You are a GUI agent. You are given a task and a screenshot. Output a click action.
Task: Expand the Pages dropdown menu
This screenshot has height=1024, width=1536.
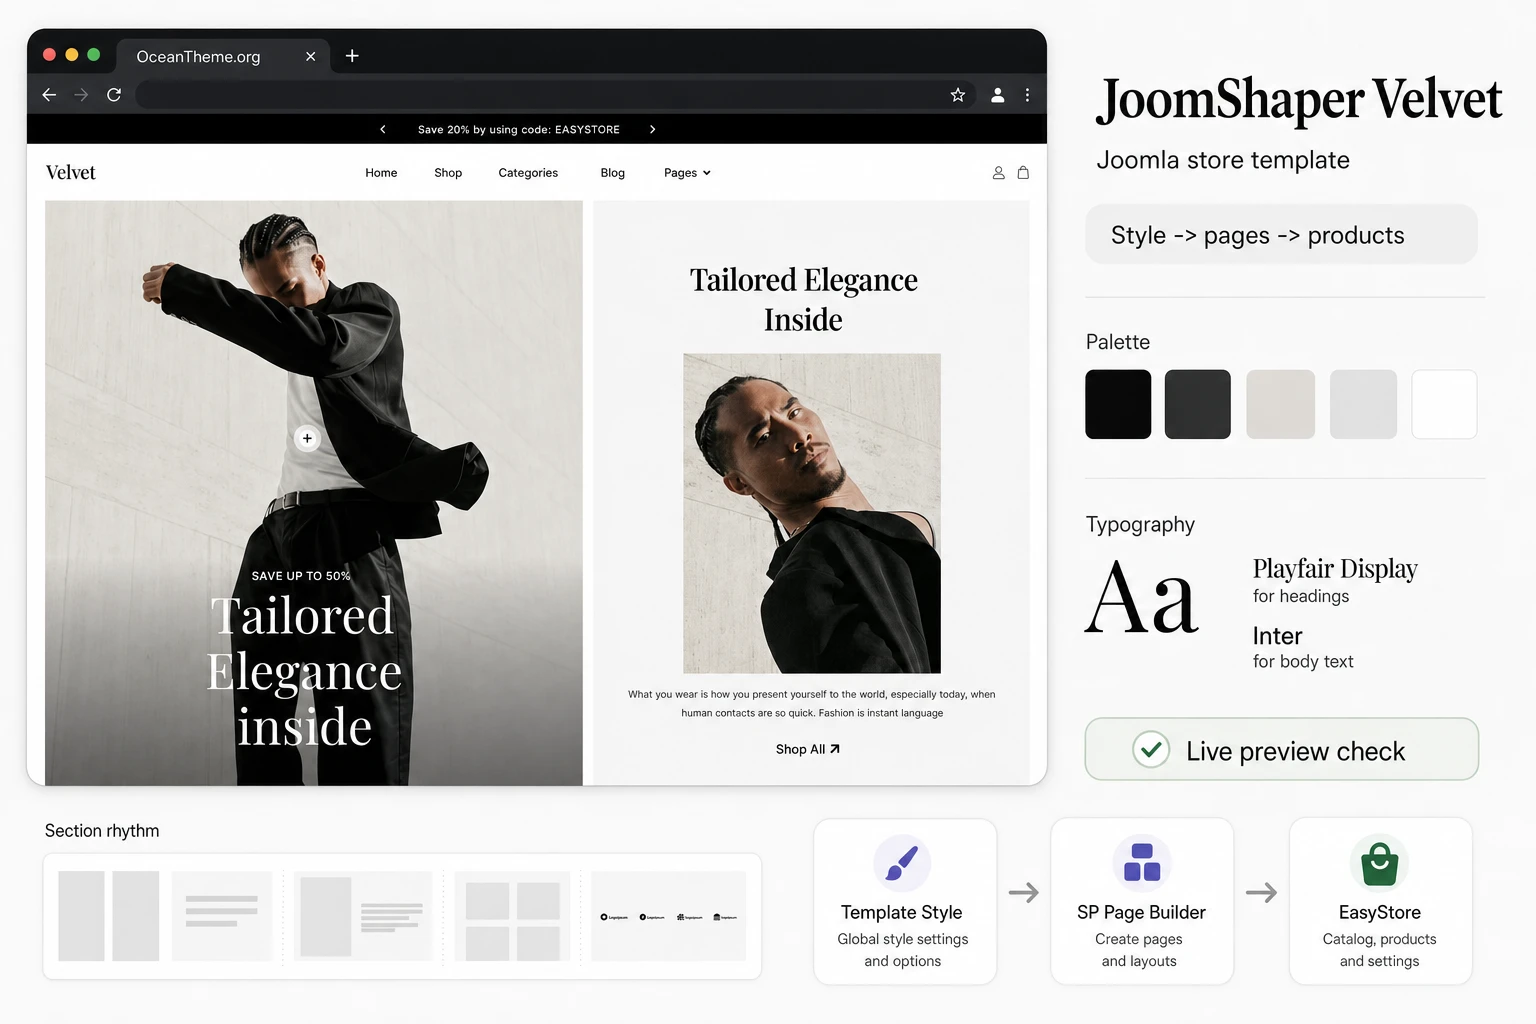[x=687, y=173]
